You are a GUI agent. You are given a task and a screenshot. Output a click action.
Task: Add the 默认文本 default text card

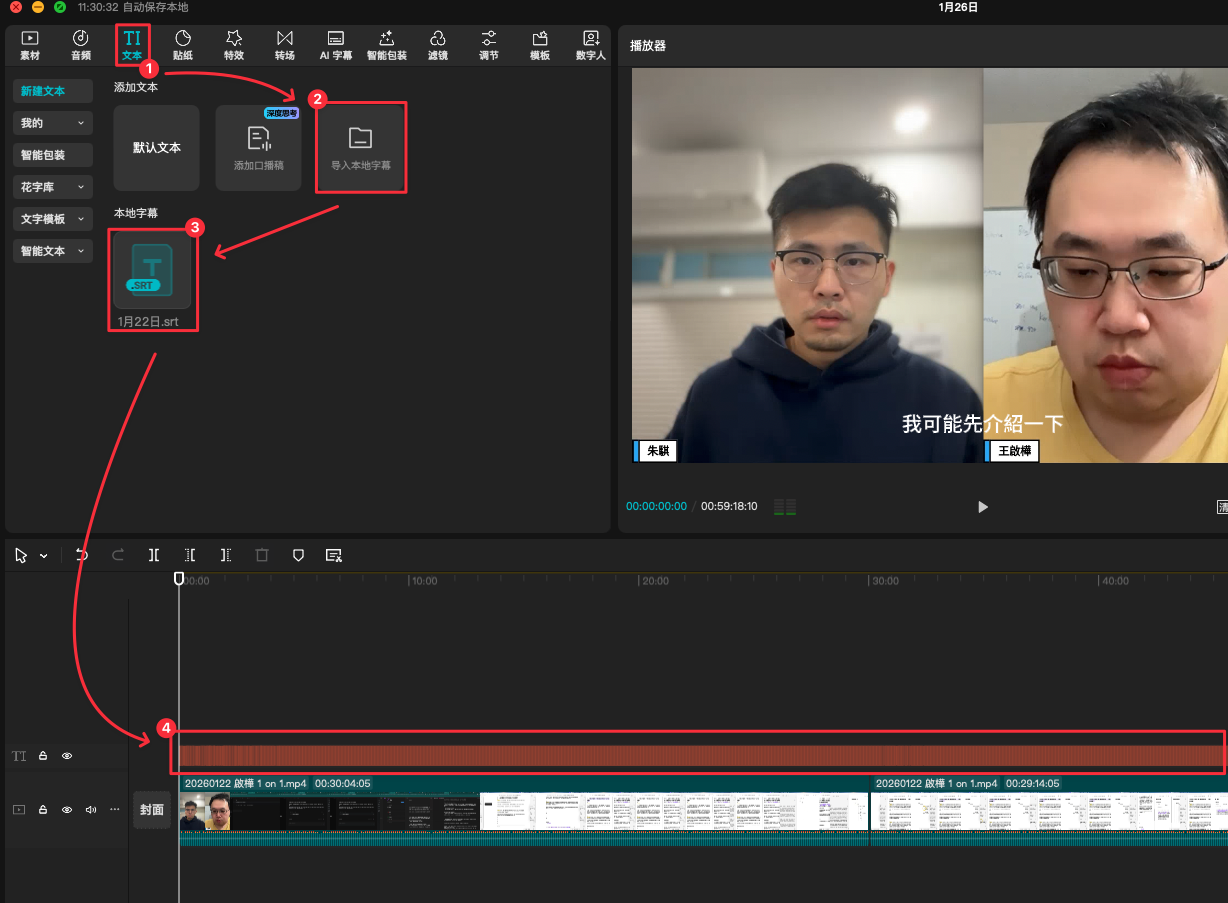(157, 148)
